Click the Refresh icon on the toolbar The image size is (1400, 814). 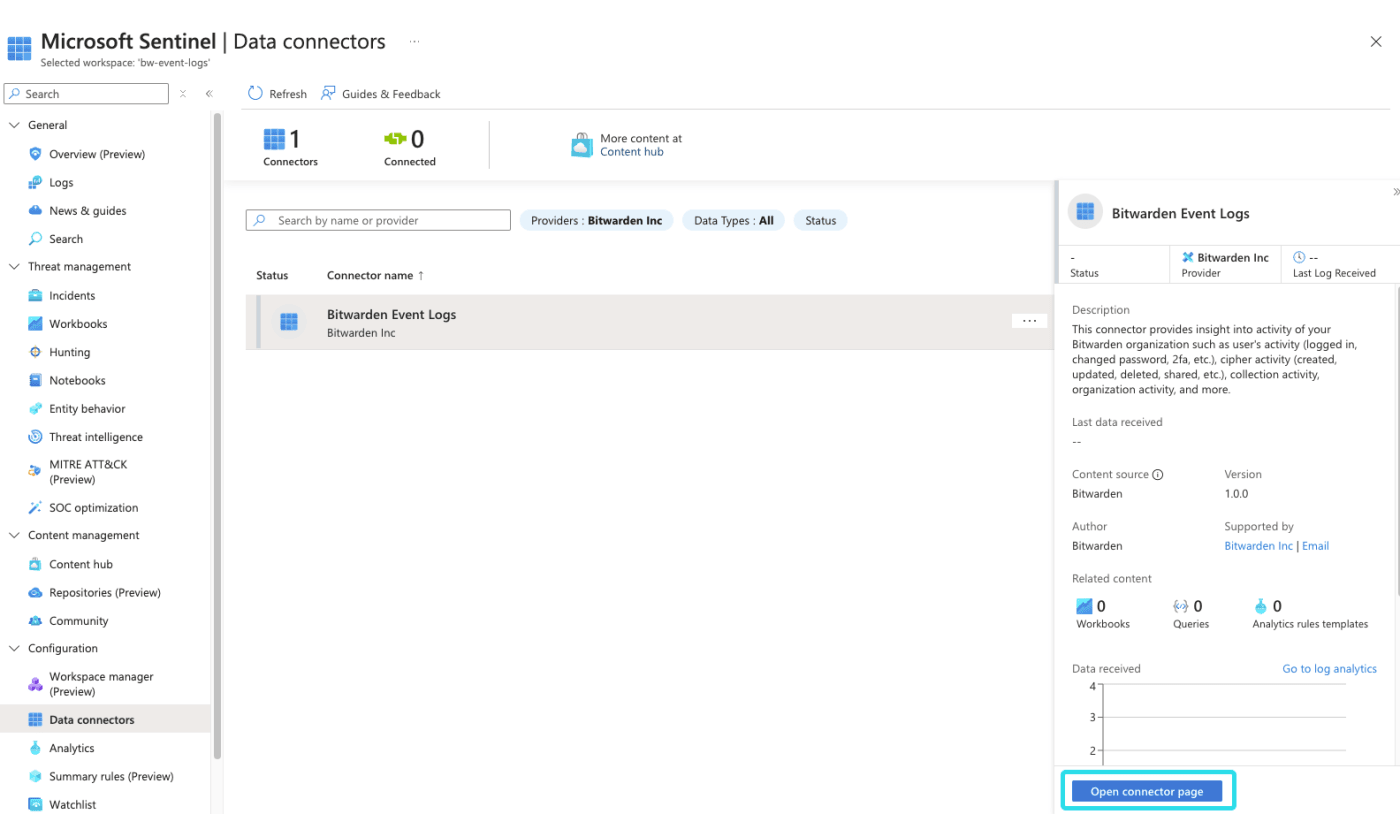[x=257, y=93]
